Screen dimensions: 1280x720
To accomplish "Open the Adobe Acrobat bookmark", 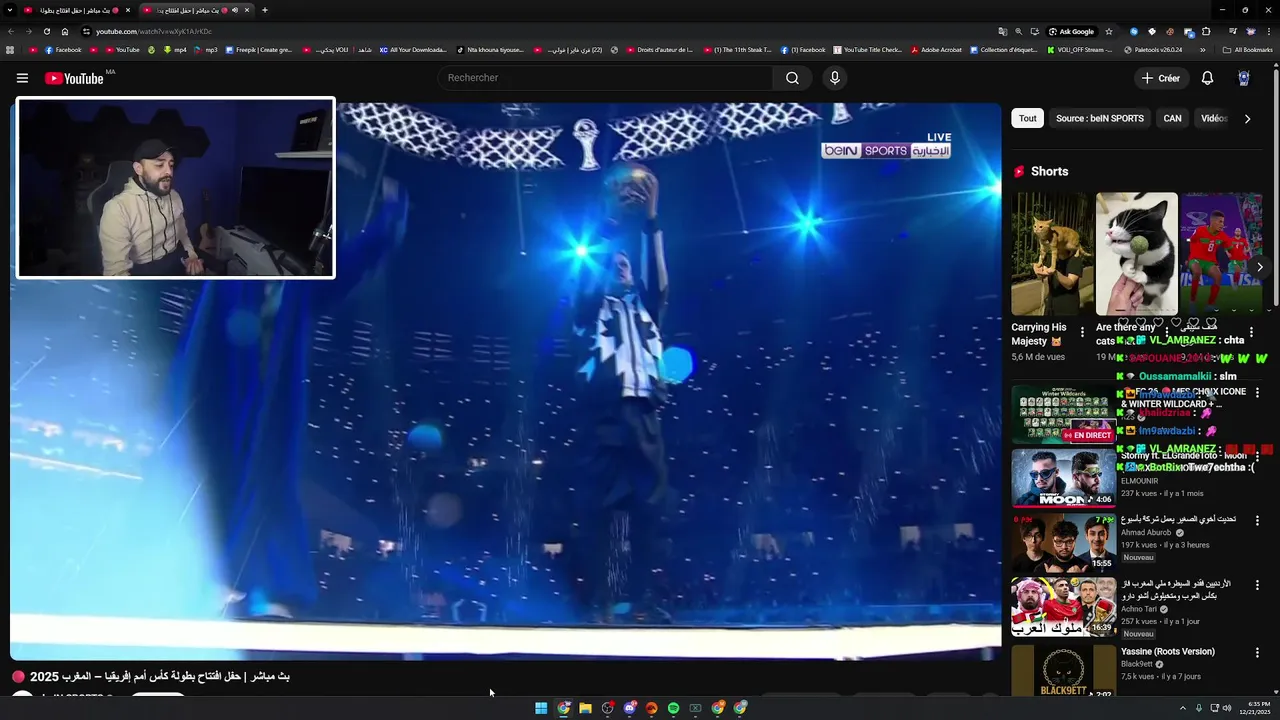I will pos(936,49).
